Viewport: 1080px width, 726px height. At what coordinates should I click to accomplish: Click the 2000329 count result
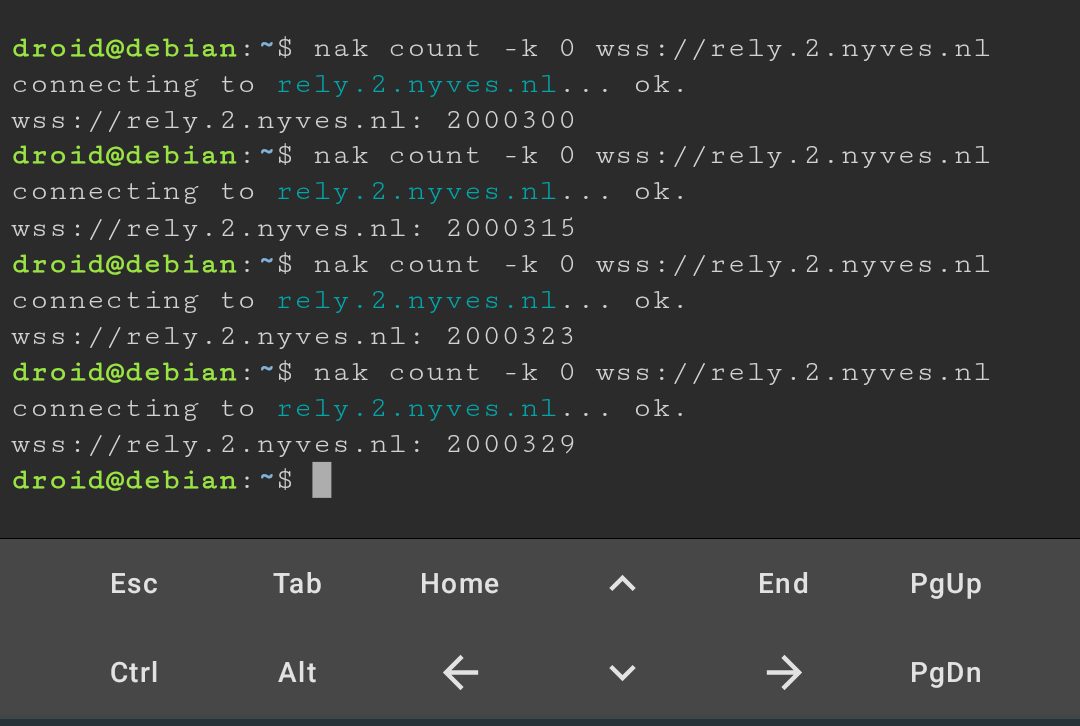[x=510, y=444]
